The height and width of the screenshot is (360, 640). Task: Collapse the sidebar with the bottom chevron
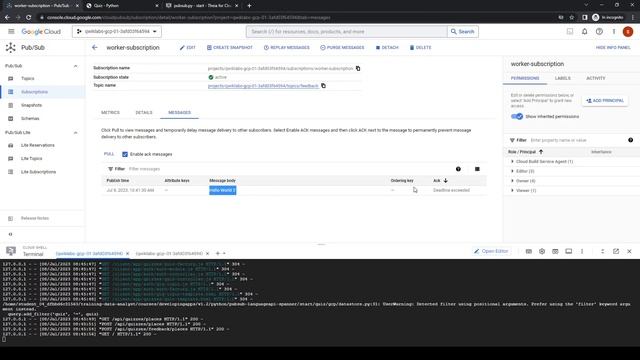11,234
